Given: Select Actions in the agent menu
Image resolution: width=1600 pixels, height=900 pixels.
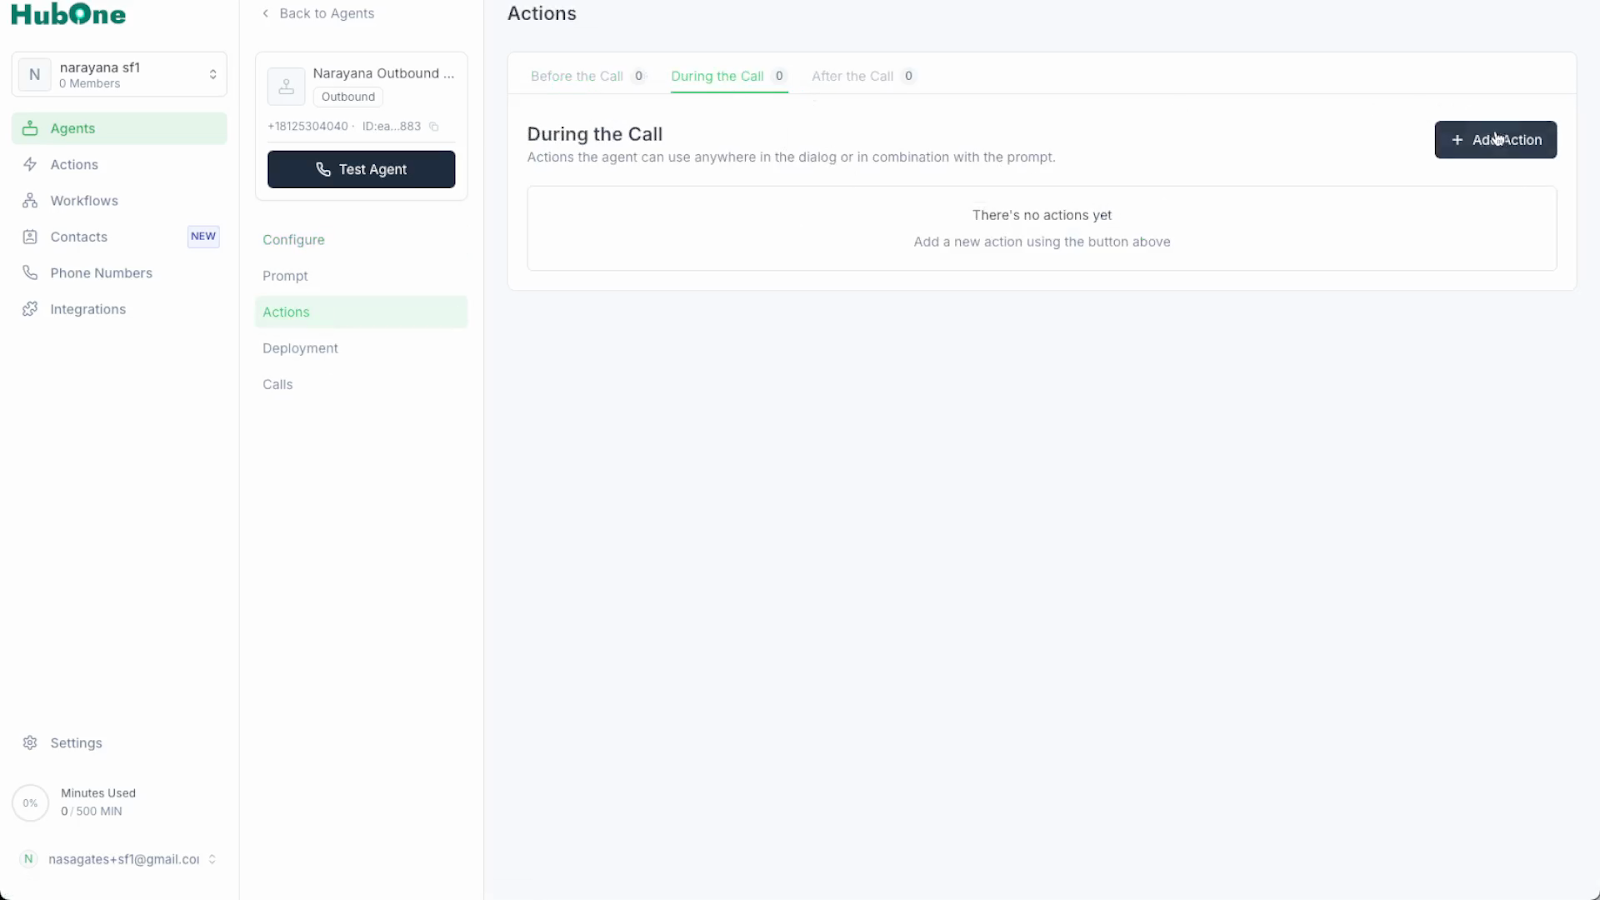Looking at the screenshot, I should pyautogui.click(x=361, y=312).
